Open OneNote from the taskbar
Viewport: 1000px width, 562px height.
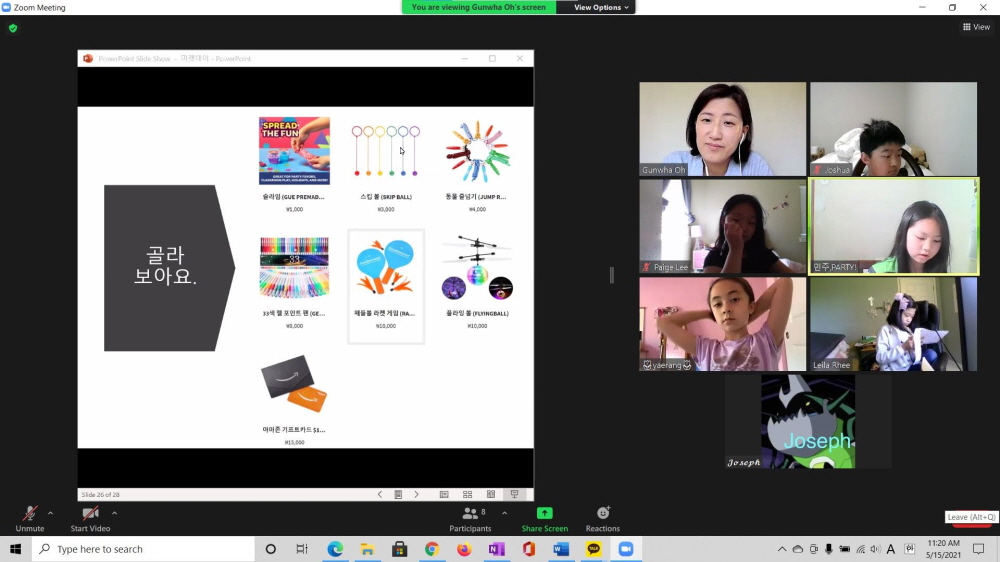pyautogui.click(x=496, y=549)
